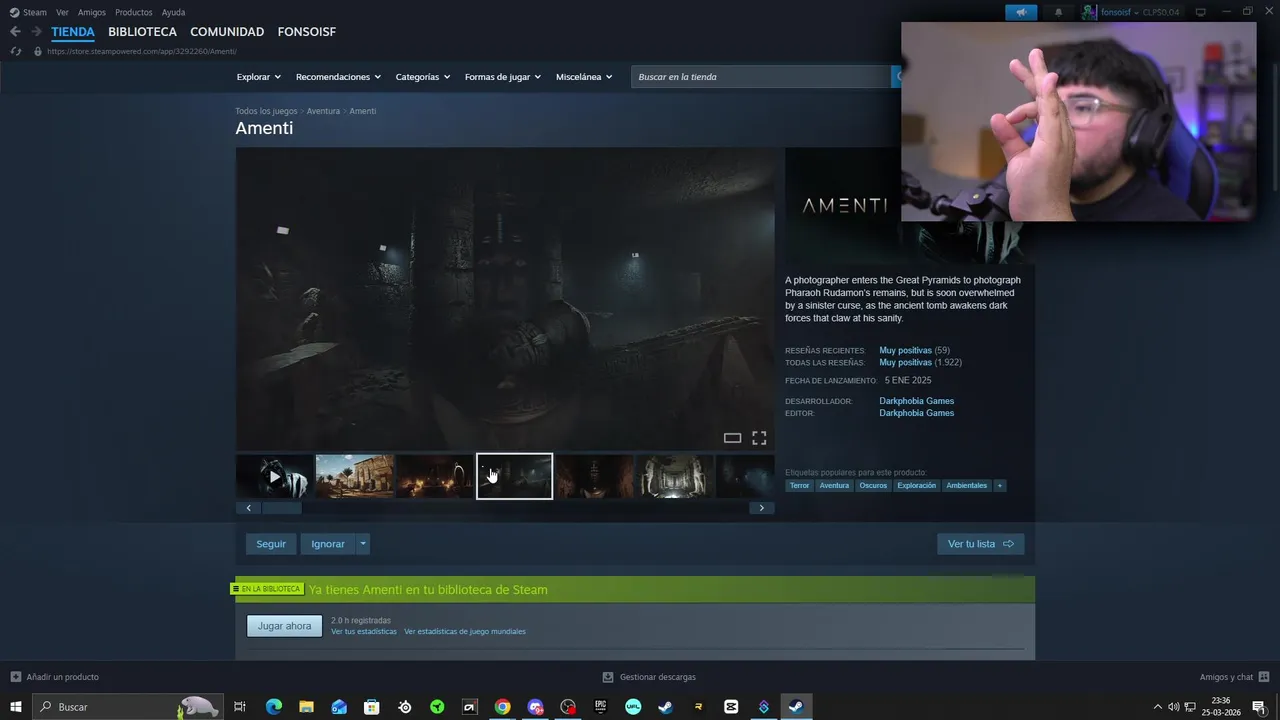Open Ver estadísticas de juego mundiales link
This screenshot has height=720, width=1280.
[465, 632]
